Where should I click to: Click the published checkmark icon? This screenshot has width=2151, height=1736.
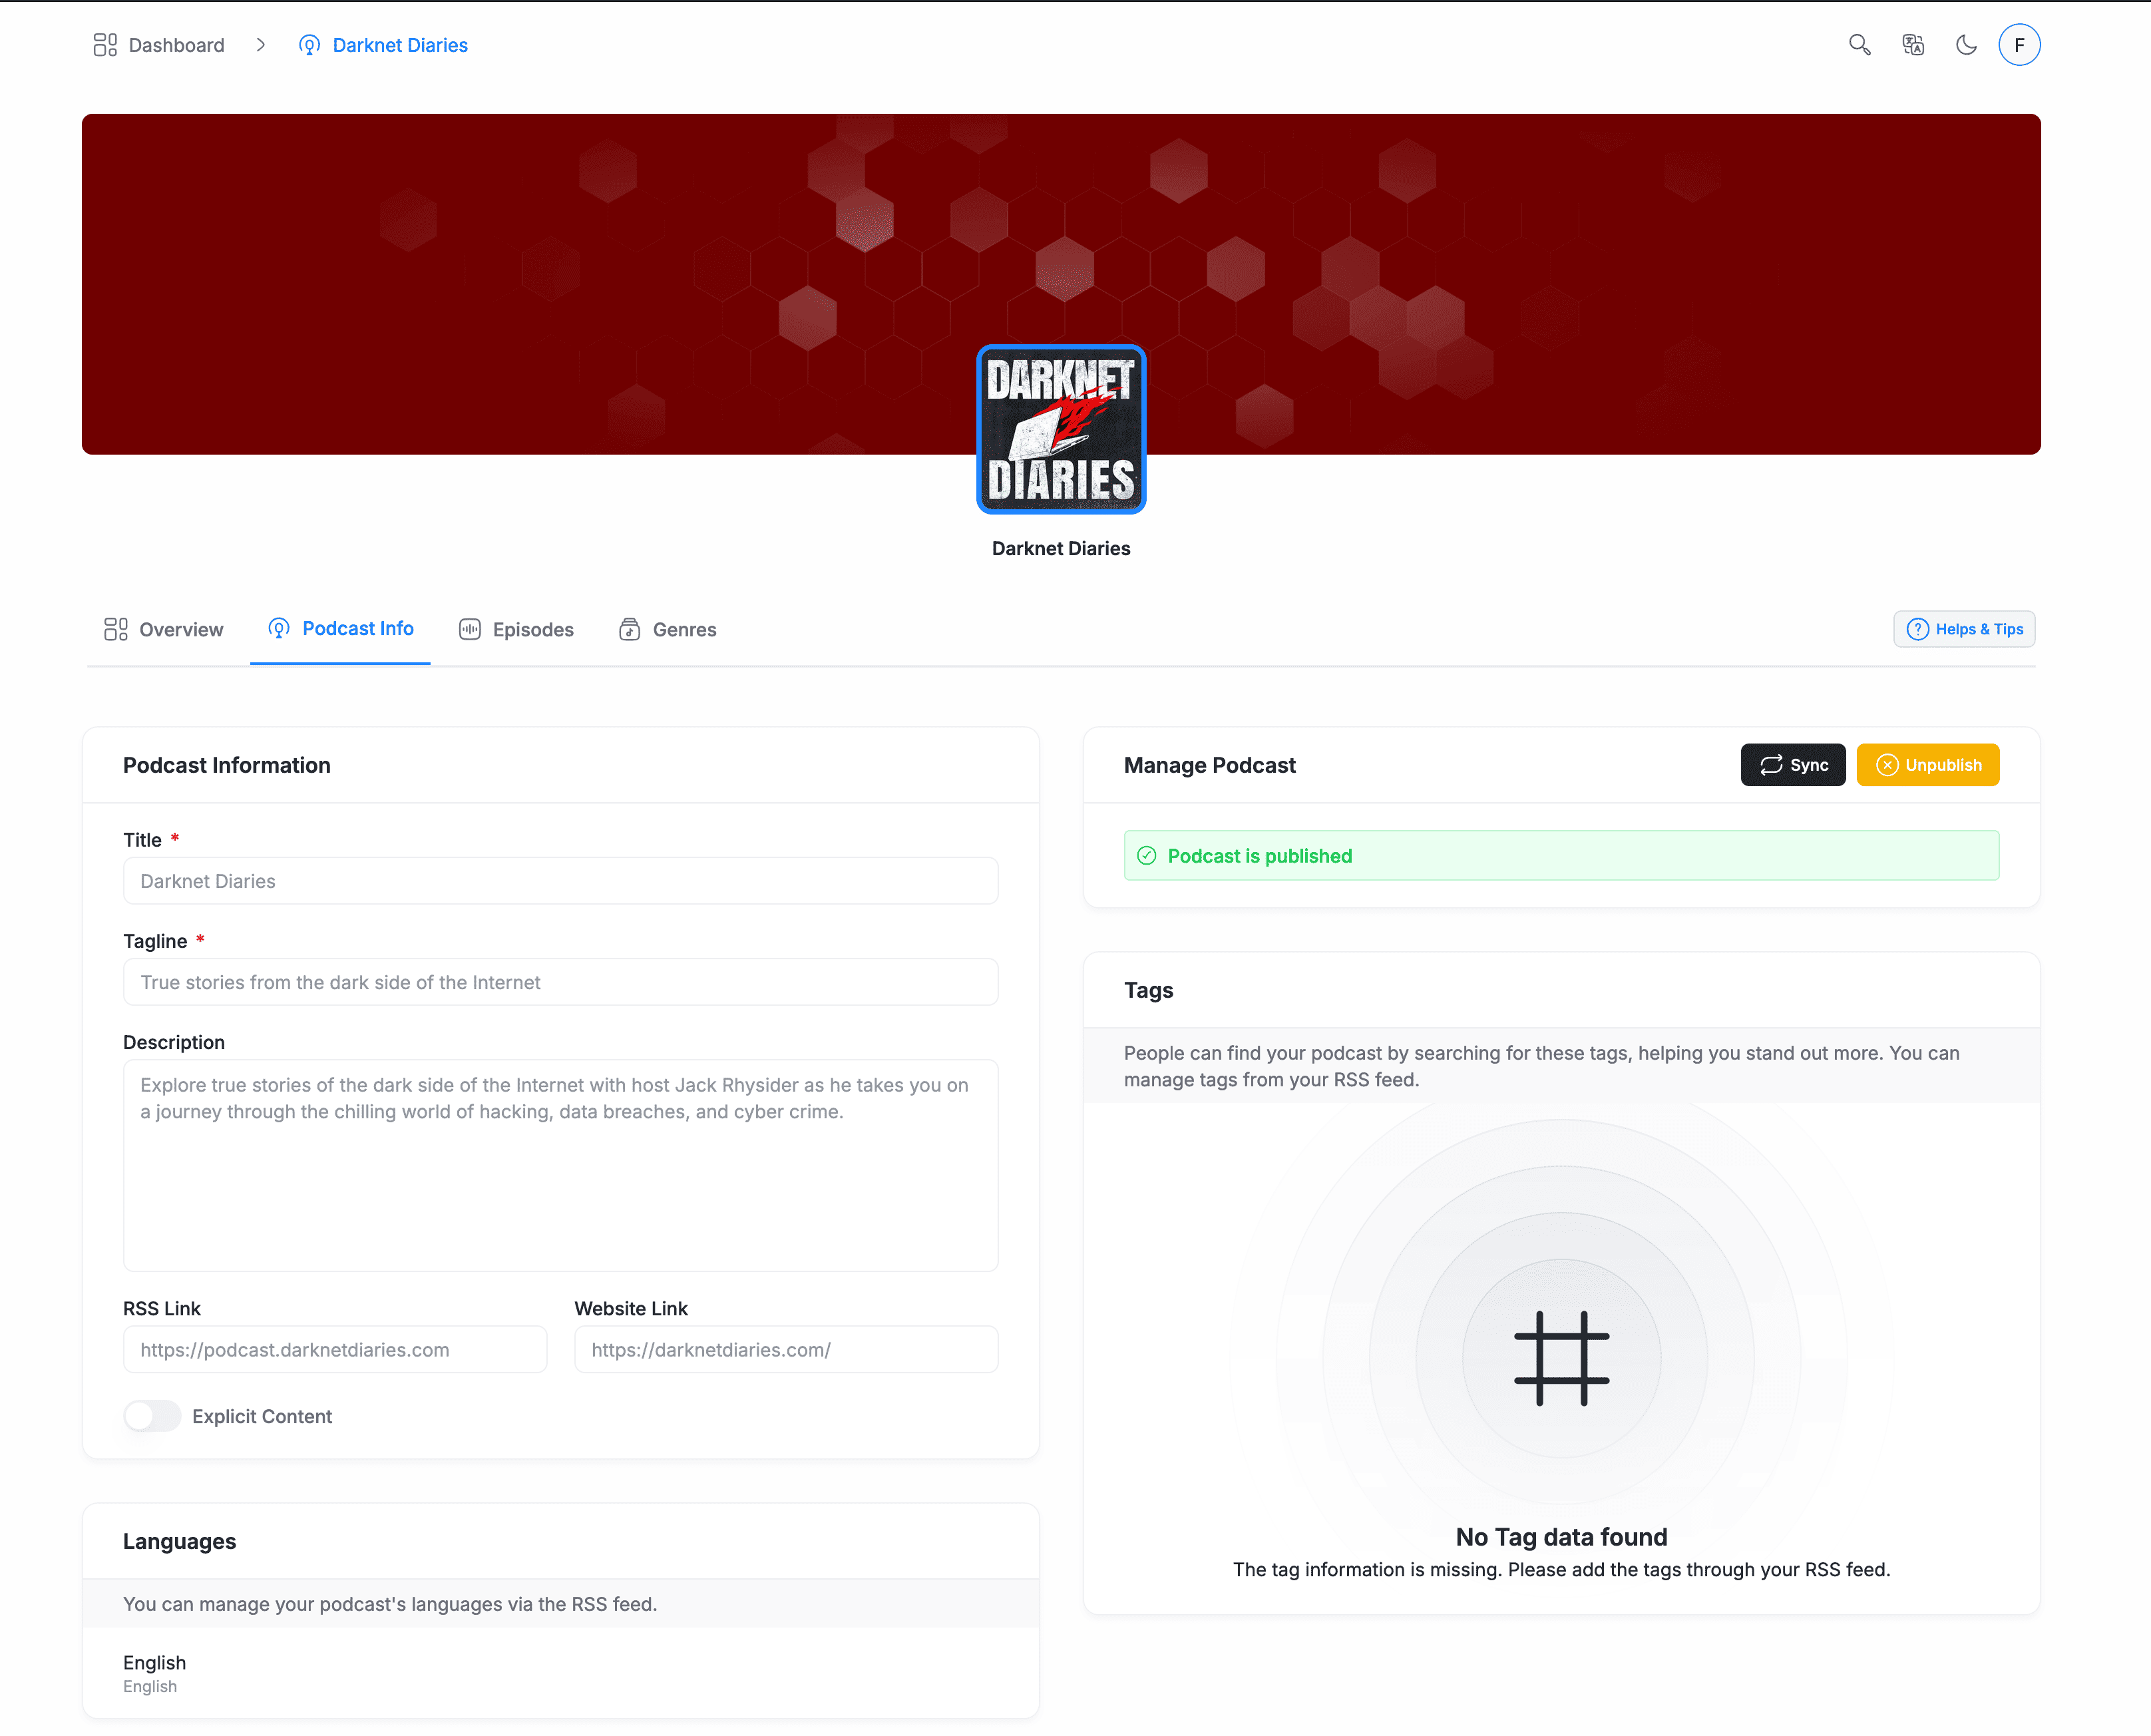point(1147,856)
